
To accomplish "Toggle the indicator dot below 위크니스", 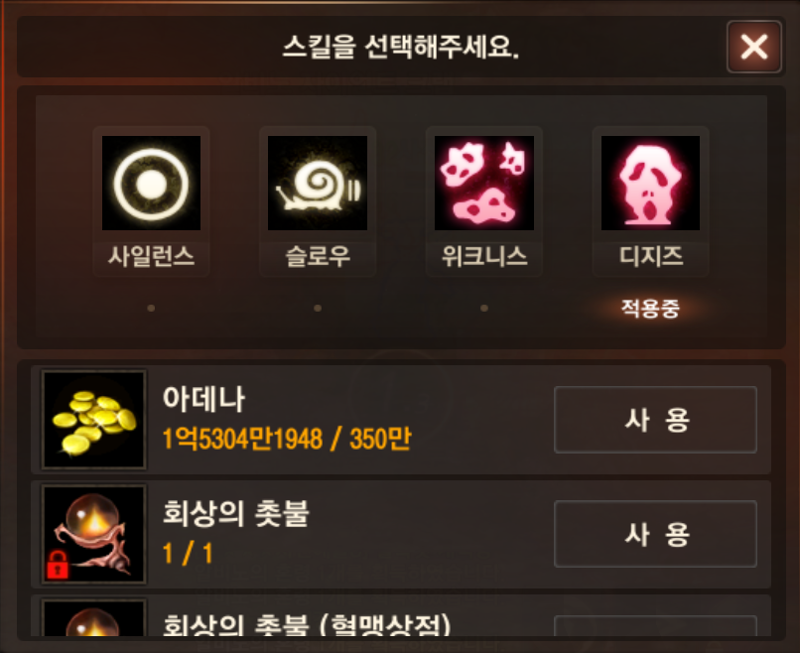I will point(484,308).
